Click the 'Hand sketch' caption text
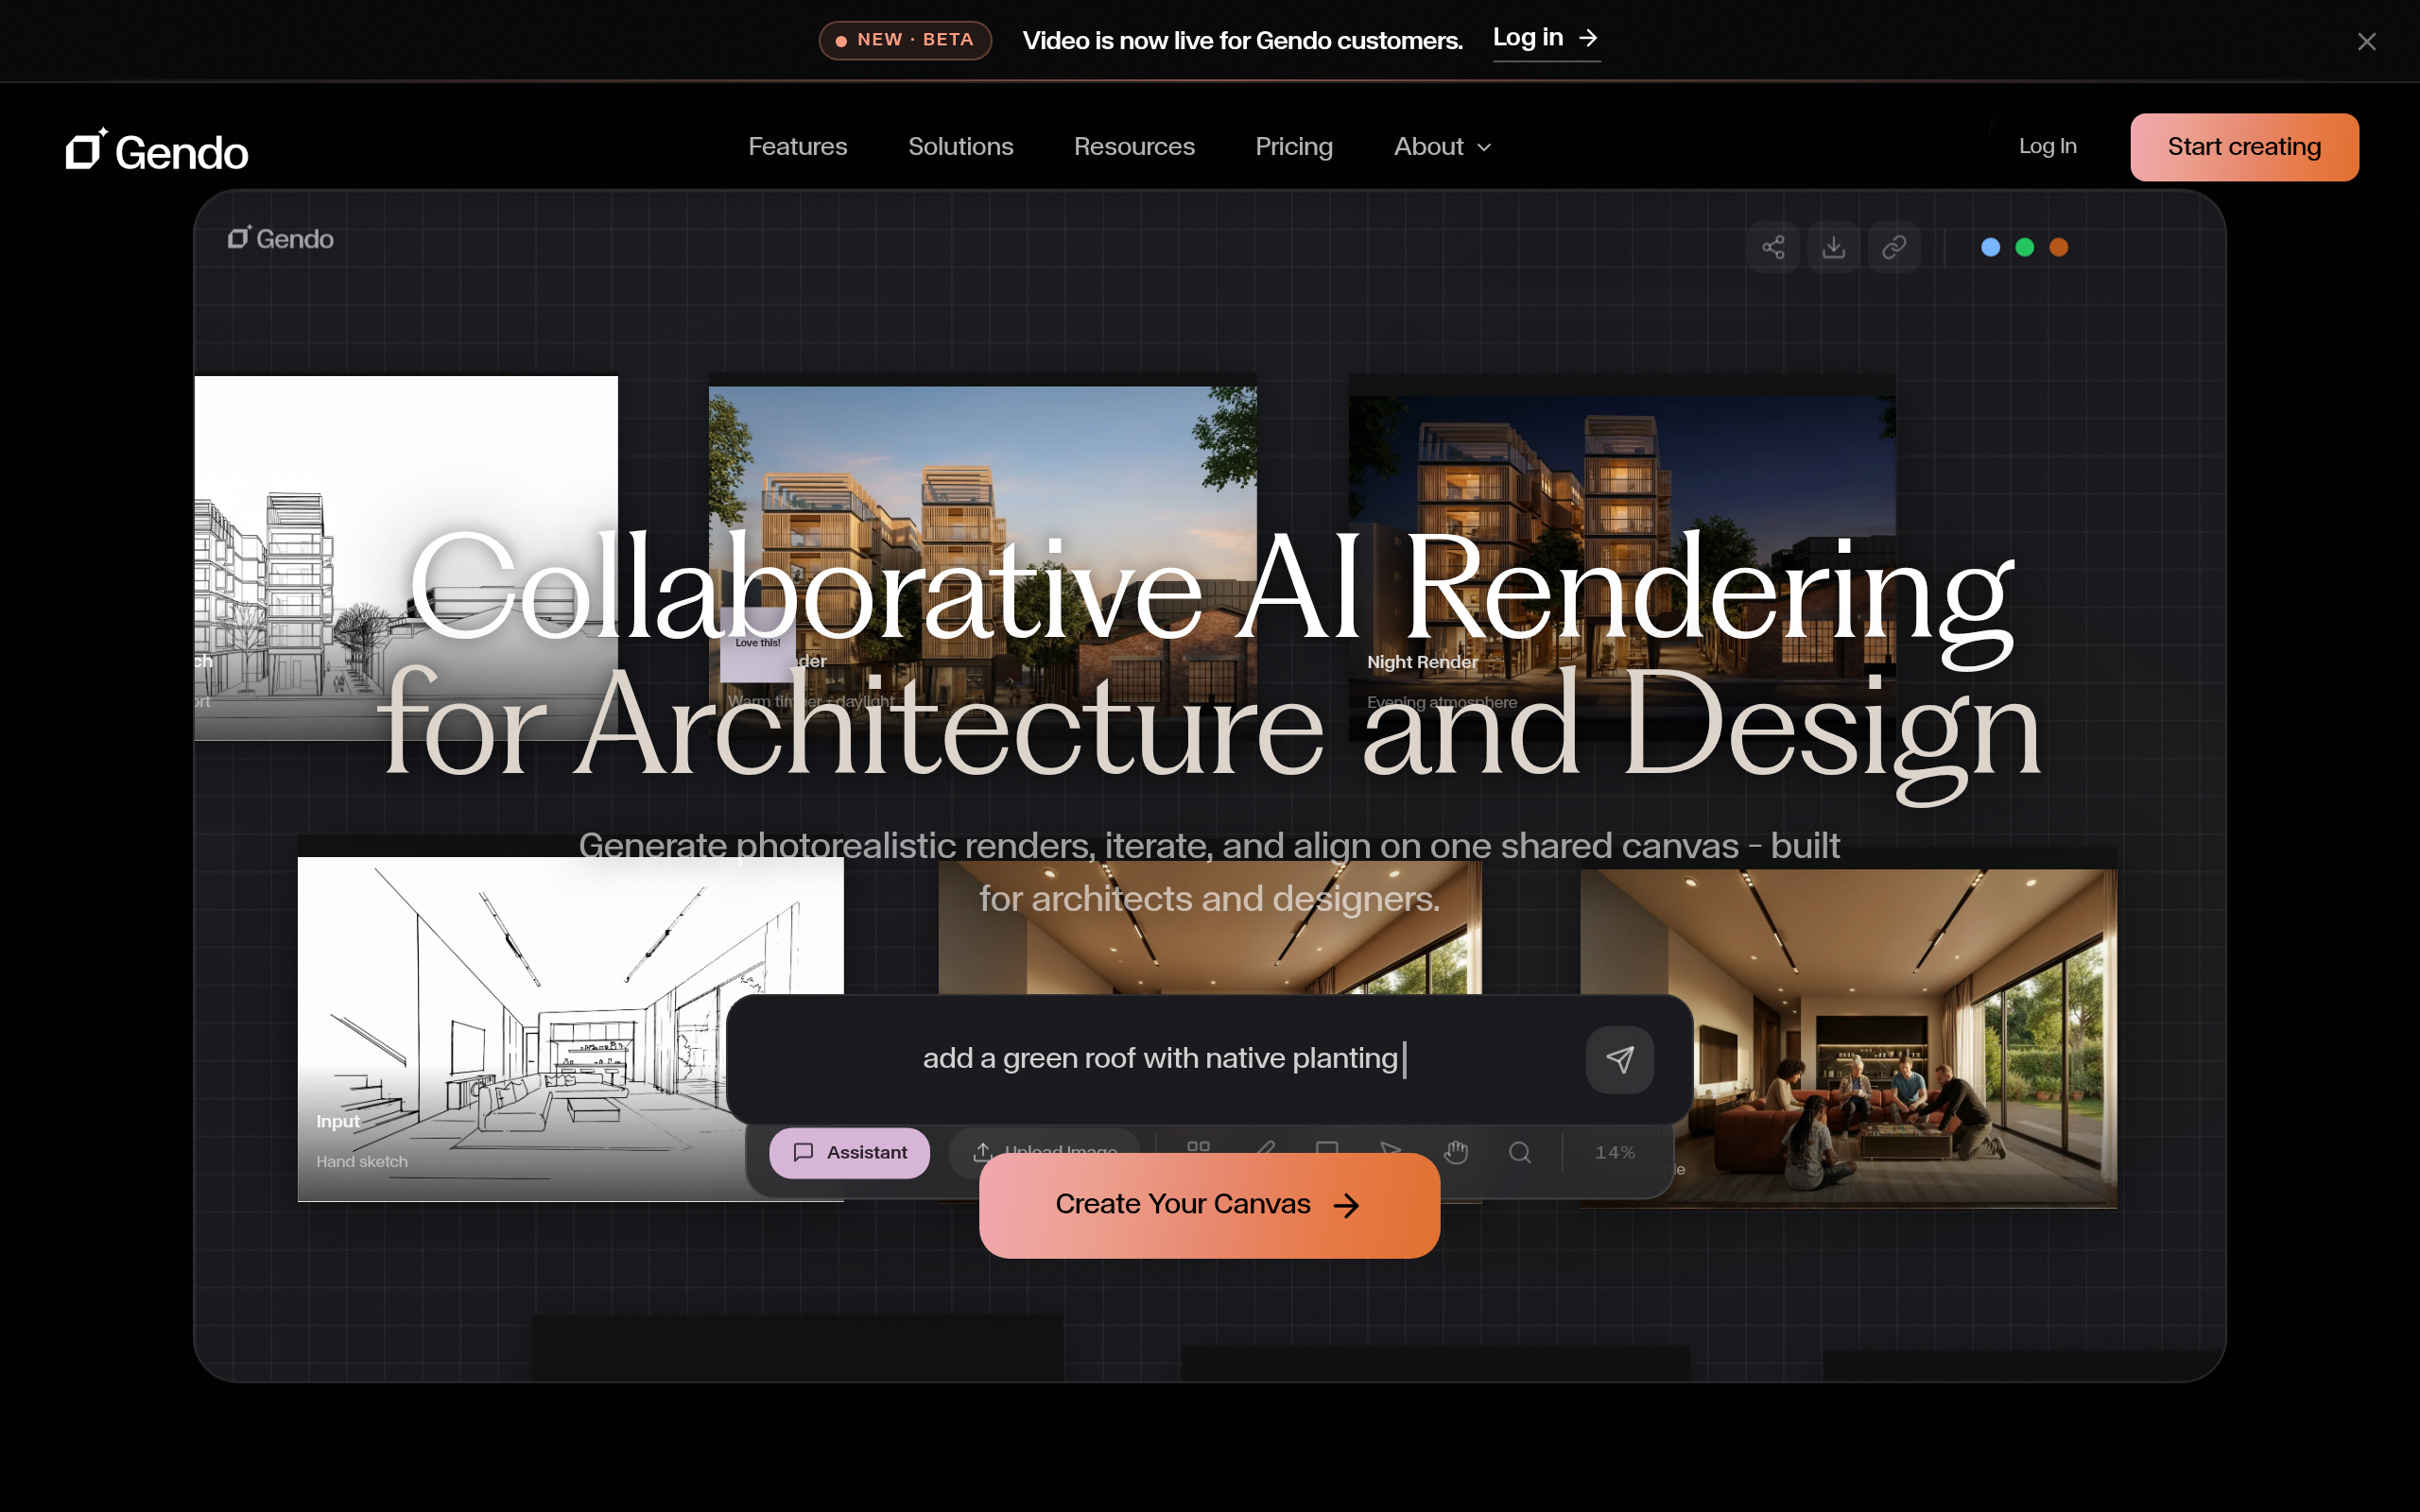The height and width of the screenshot is (1512, 2420). (x=362, y=1161)
